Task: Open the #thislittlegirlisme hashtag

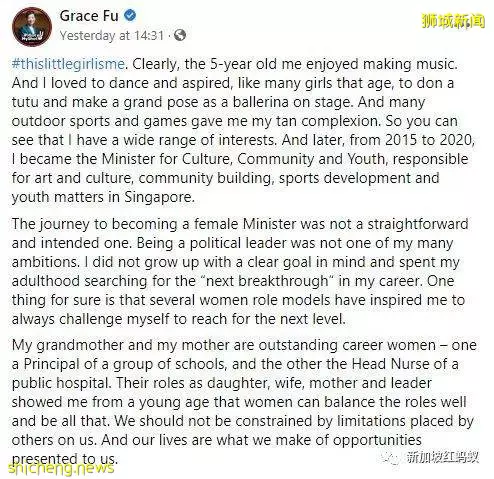Action: 68,64
